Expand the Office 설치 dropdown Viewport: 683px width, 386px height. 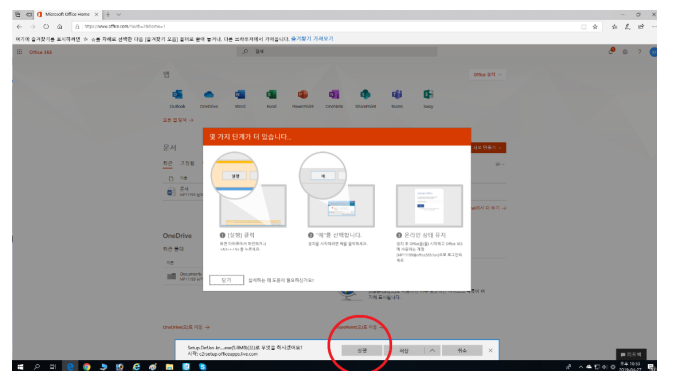point(487,74)
